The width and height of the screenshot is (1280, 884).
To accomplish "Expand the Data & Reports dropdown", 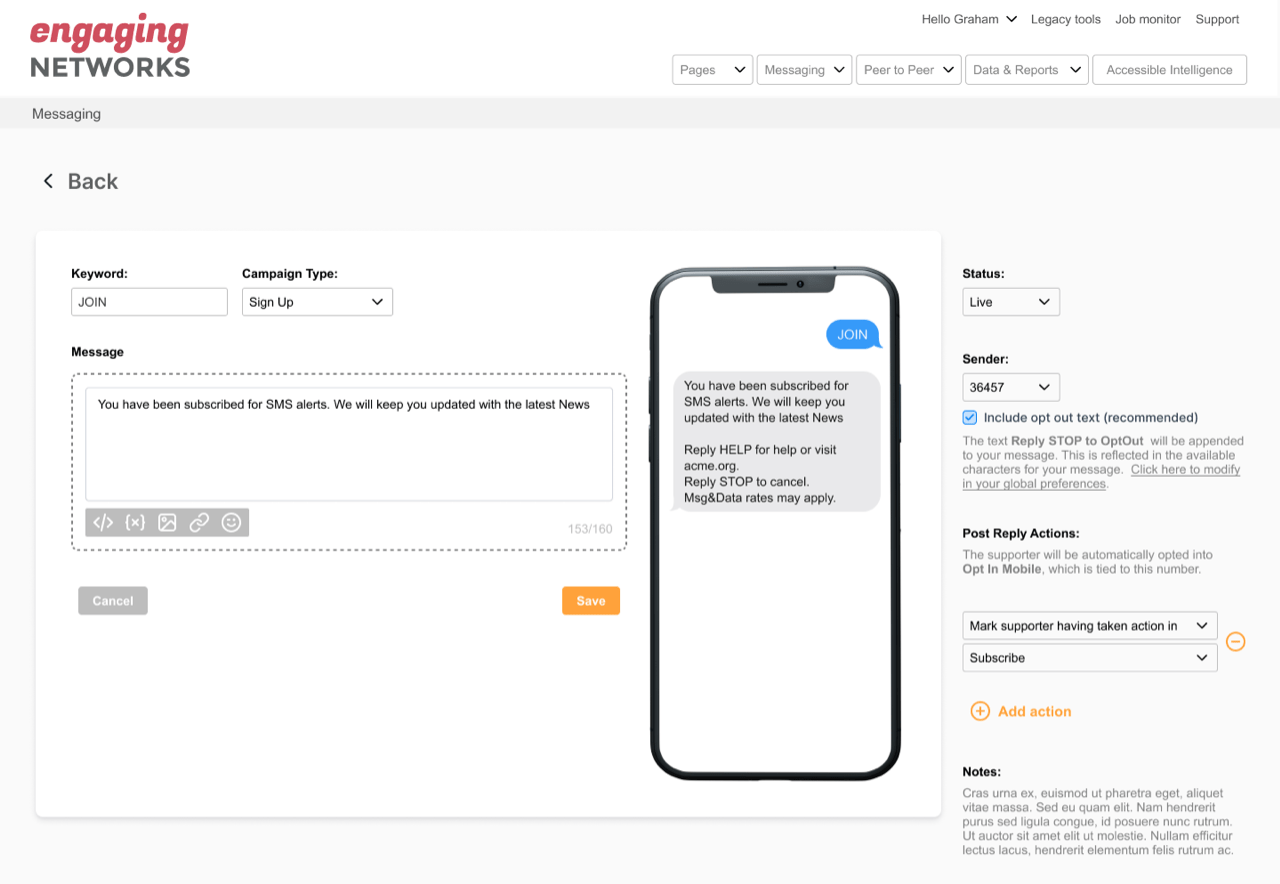I will coord(1026,69).
